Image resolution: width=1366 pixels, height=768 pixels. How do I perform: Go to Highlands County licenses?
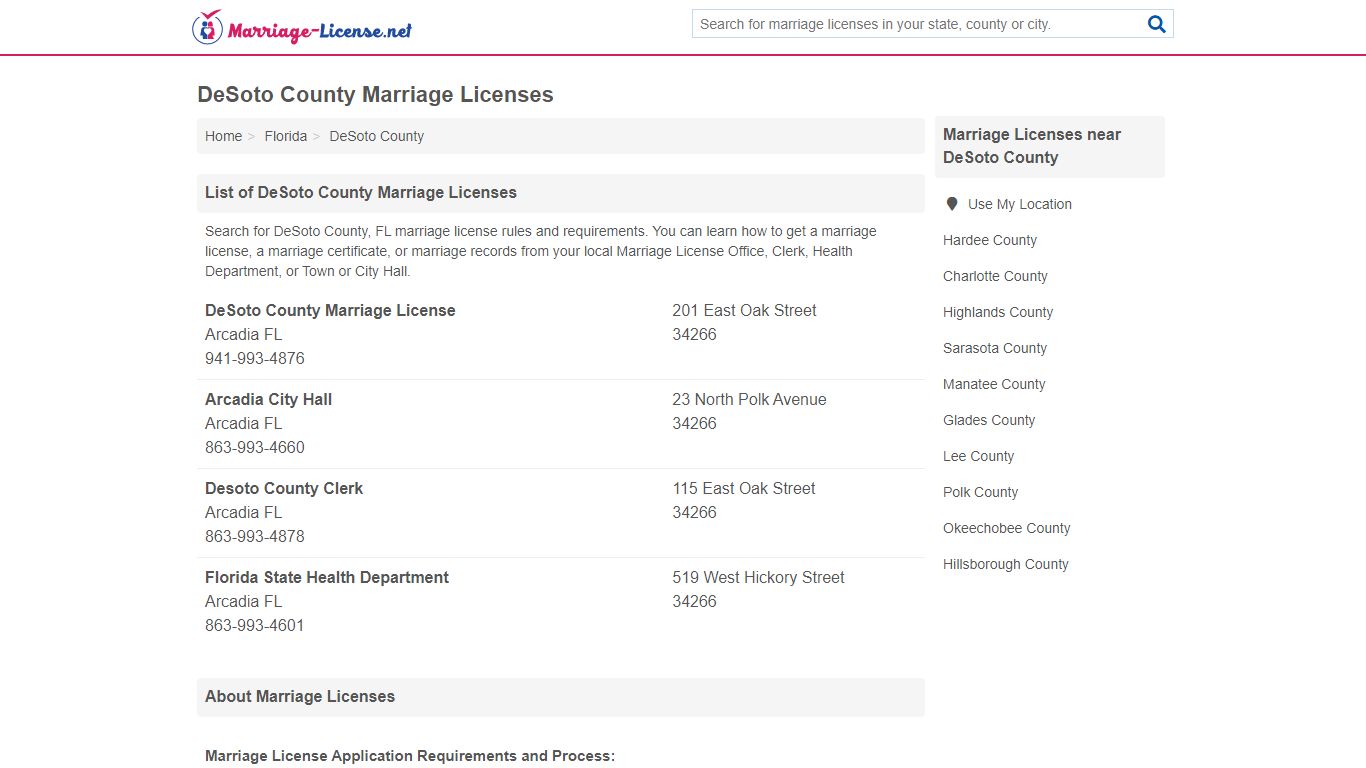(x=998, y=312)
